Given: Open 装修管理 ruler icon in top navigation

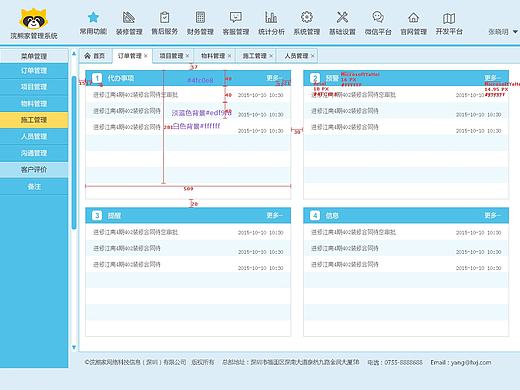Looking at the screenshot, I should [x=129, y=17].
